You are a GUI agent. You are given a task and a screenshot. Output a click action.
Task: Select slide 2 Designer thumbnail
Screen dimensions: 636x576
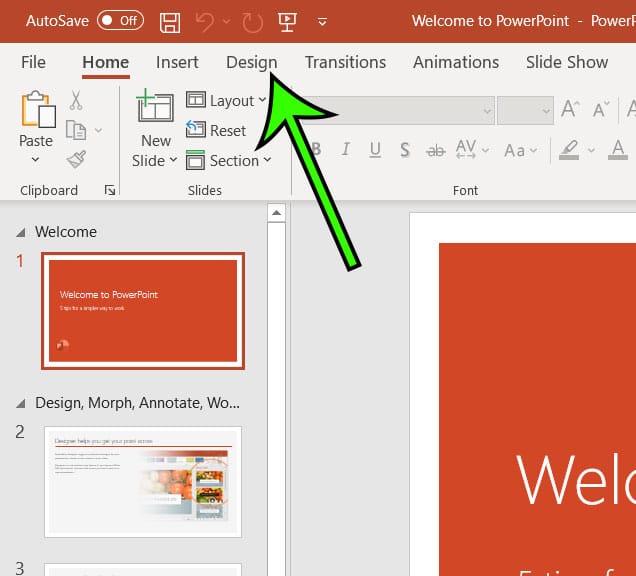tap(143, 482)
